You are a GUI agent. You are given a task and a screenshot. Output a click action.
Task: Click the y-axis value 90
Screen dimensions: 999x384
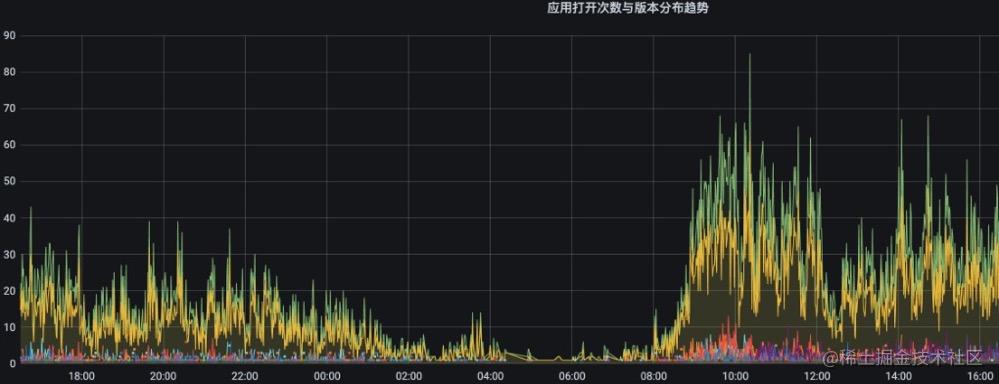click(9, 36)
